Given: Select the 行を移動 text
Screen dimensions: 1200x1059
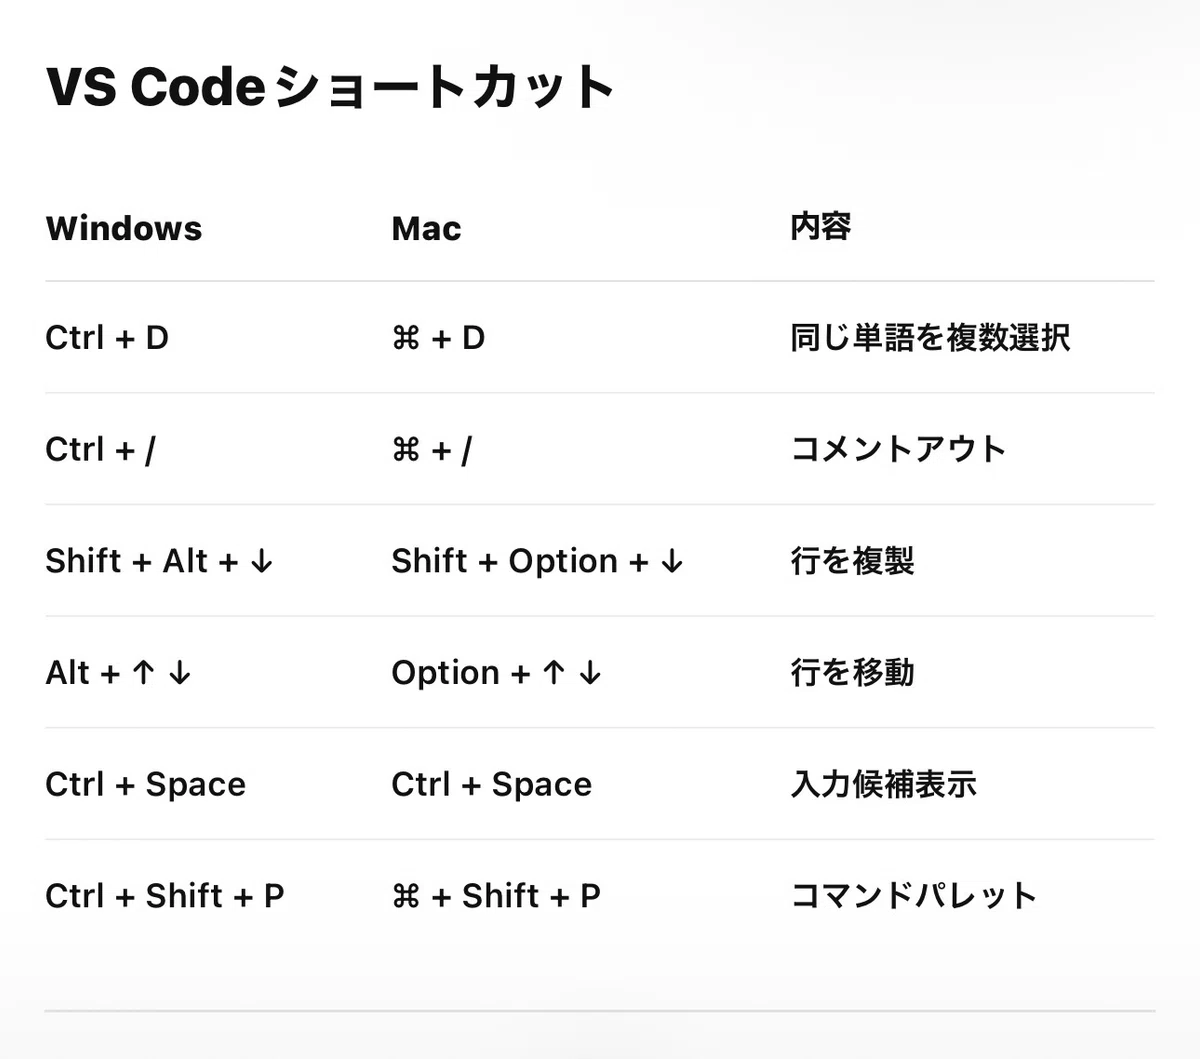Looking at the screenshot, I should (852, 673).
